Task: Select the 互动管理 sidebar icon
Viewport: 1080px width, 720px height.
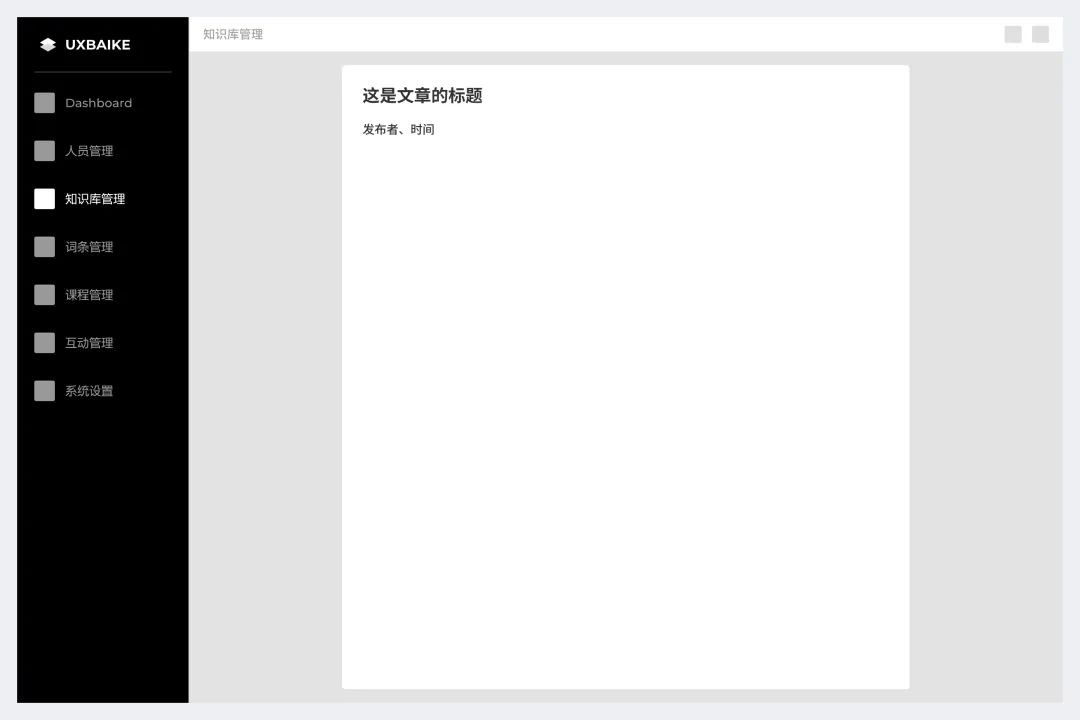Action: (44, 342)
